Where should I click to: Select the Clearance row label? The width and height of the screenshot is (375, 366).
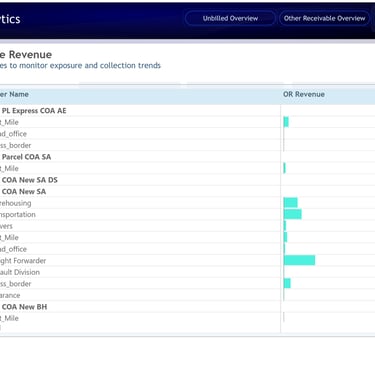pyautogui.click(x=10, y=295)
